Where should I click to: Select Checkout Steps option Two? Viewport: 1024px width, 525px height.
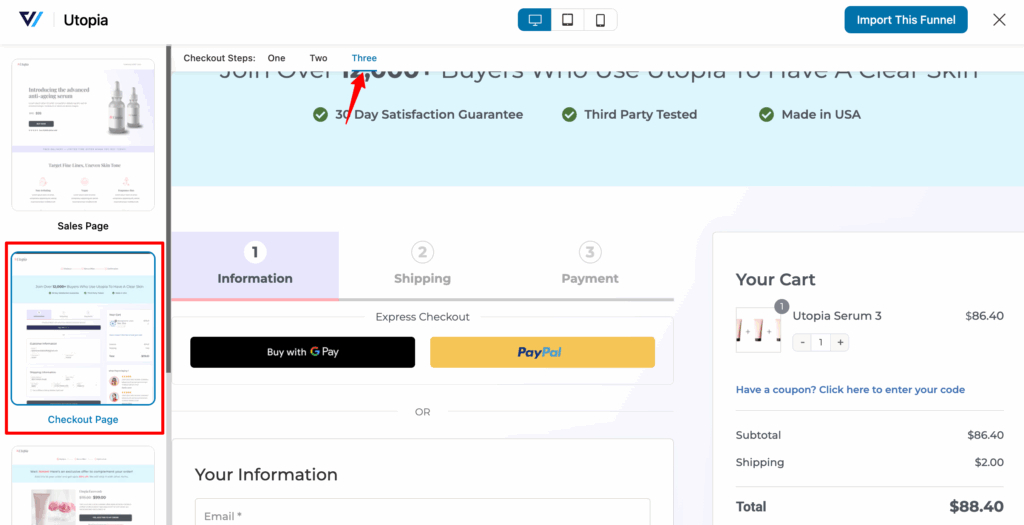[x=318, y=58]
